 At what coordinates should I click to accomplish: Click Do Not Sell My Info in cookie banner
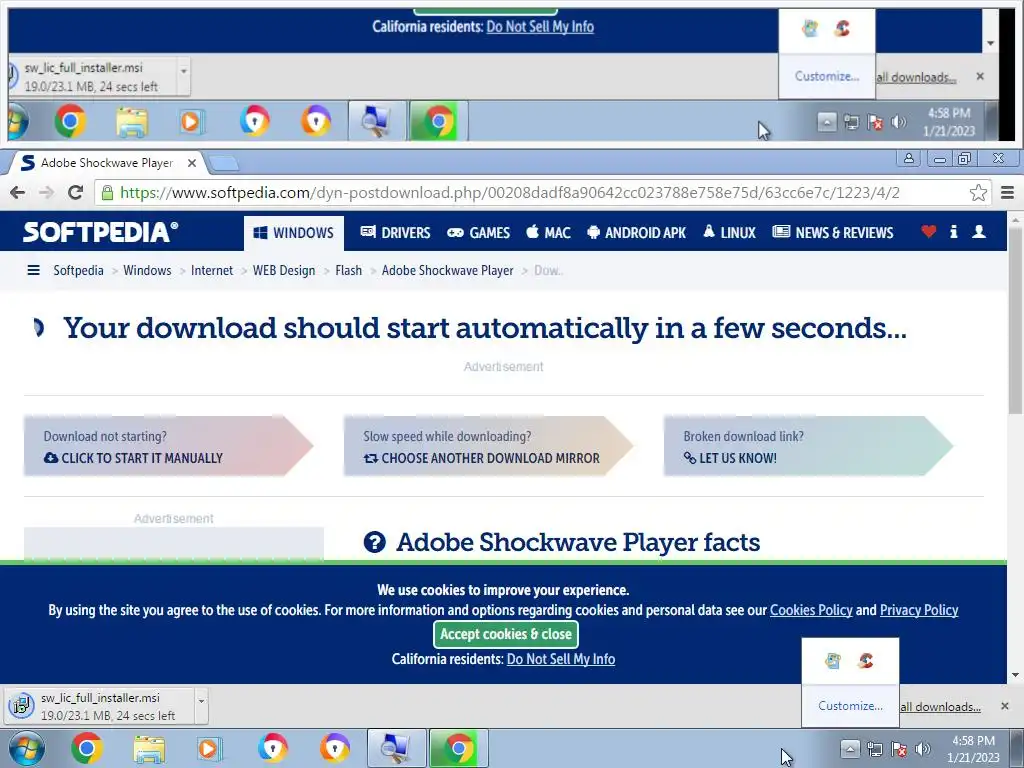pos(561,659)
